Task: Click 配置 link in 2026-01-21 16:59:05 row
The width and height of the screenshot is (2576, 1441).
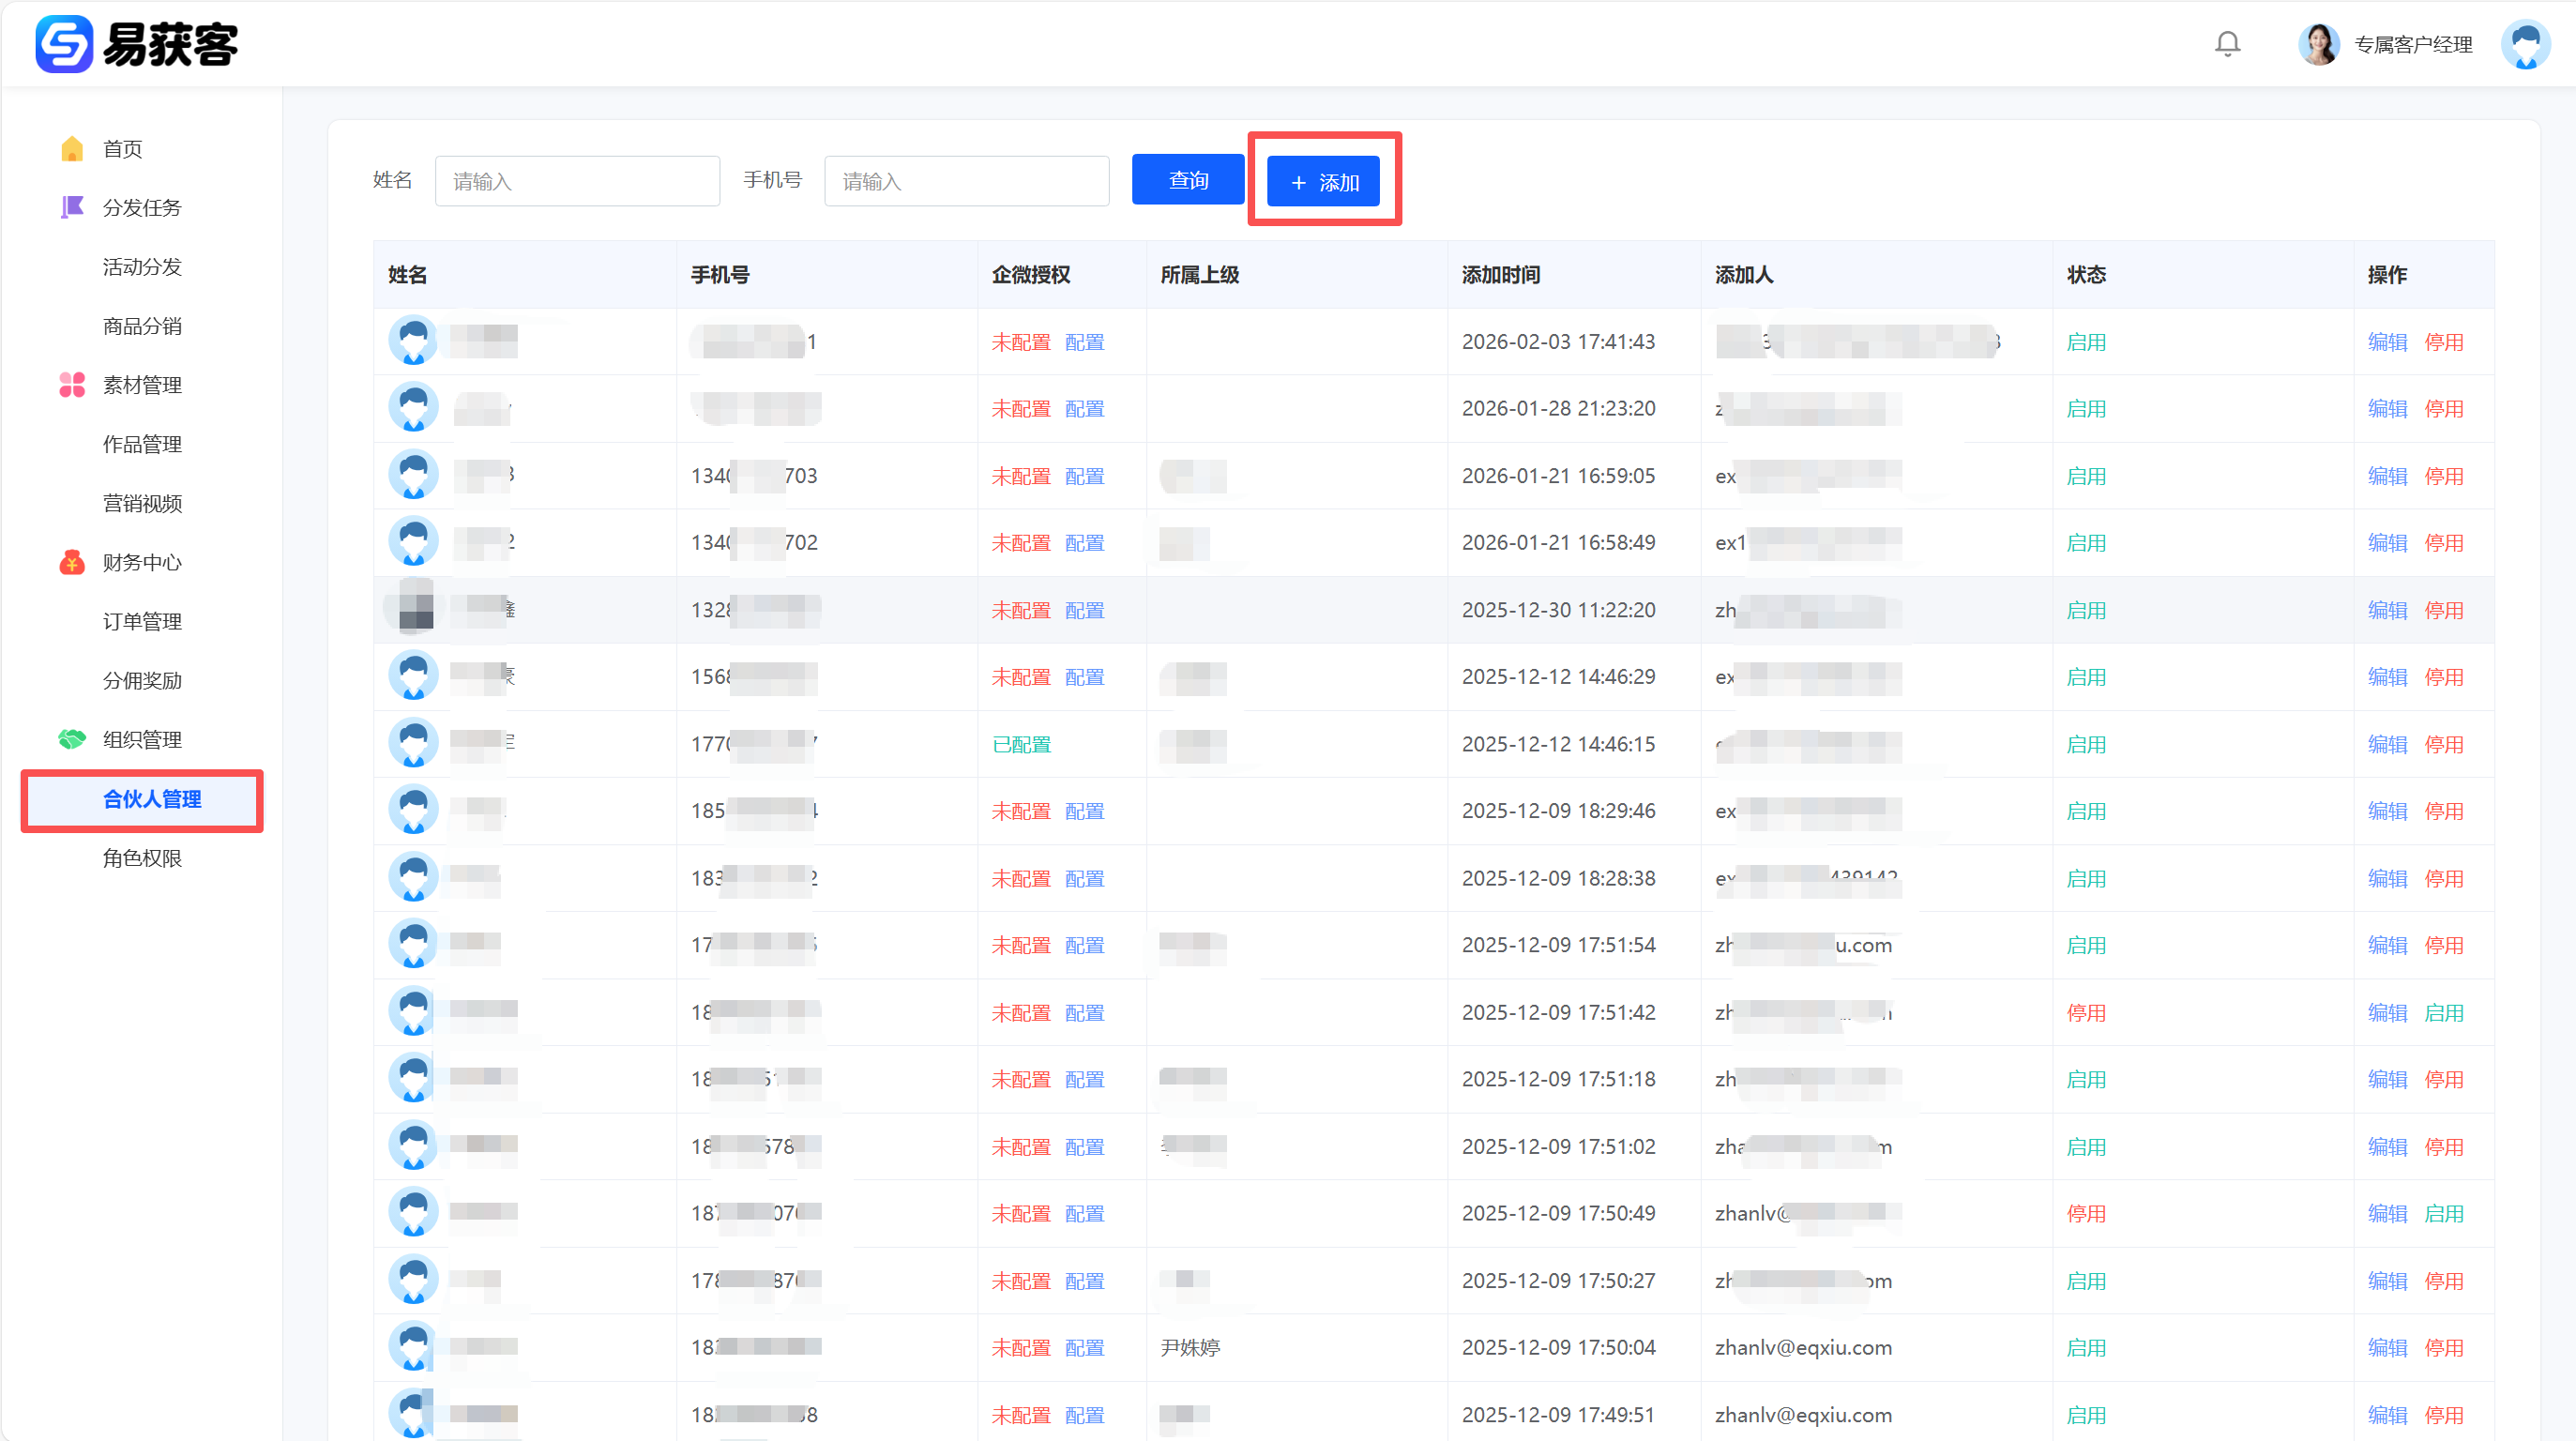Action: (1084, 476)
